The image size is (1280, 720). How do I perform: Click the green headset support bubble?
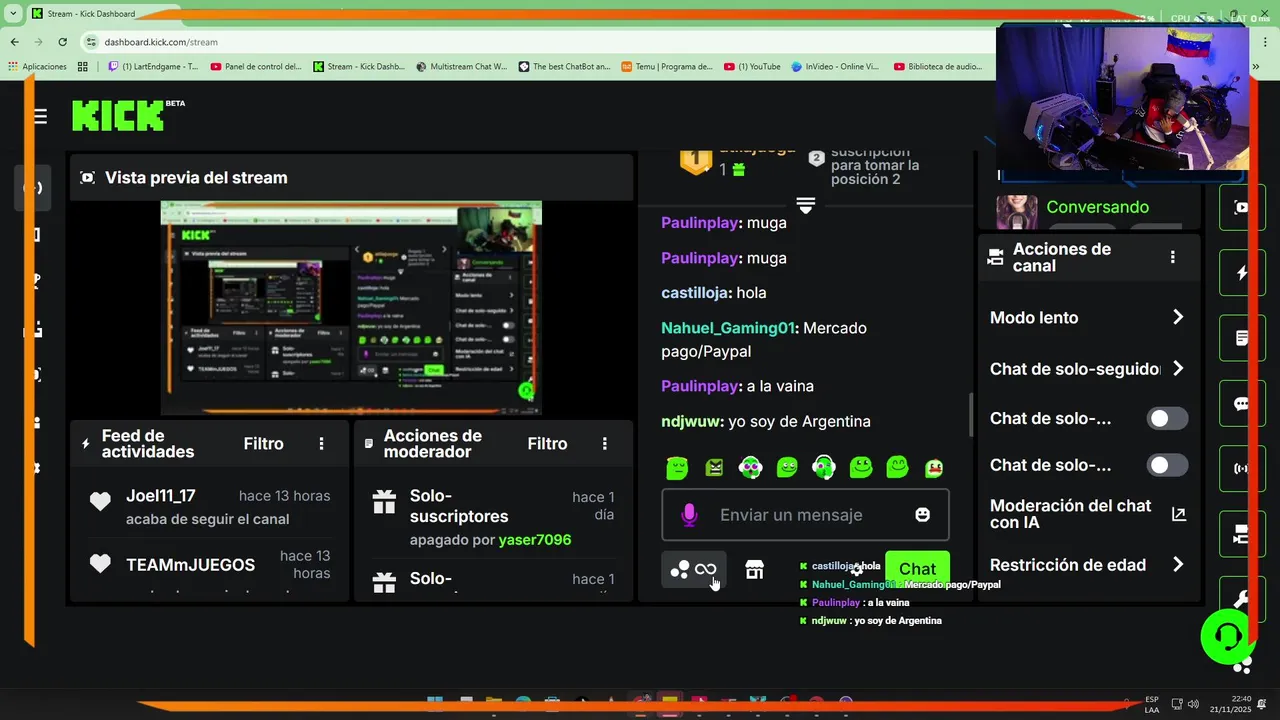pos(1228,637)
